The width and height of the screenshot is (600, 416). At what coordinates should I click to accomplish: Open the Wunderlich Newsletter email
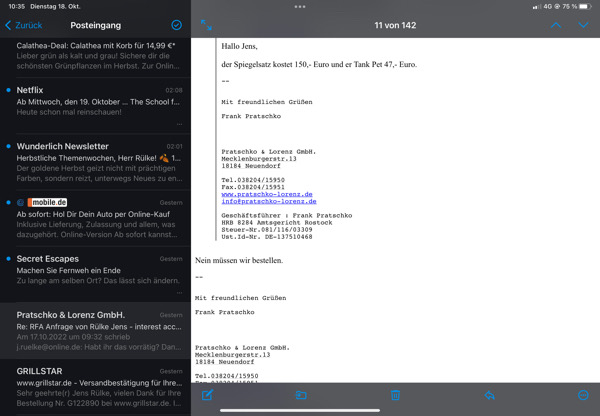(x=95, y=162)
